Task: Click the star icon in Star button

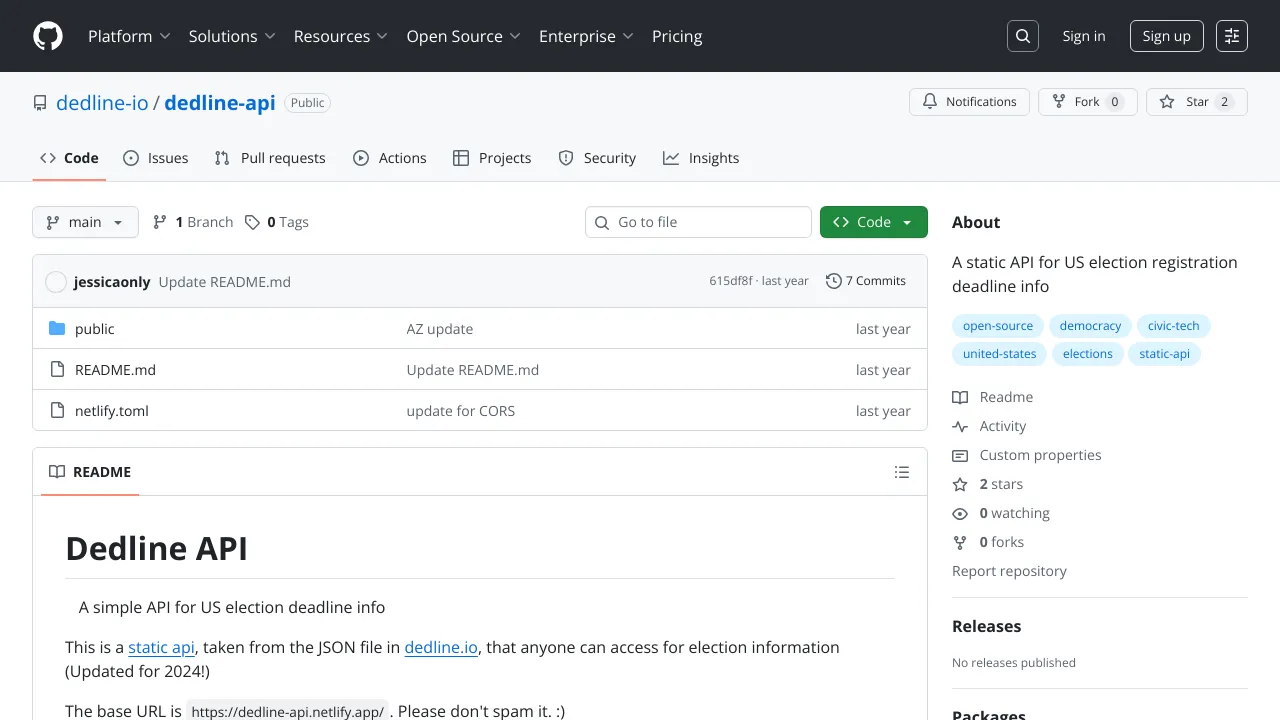Action: (1167, 102)
